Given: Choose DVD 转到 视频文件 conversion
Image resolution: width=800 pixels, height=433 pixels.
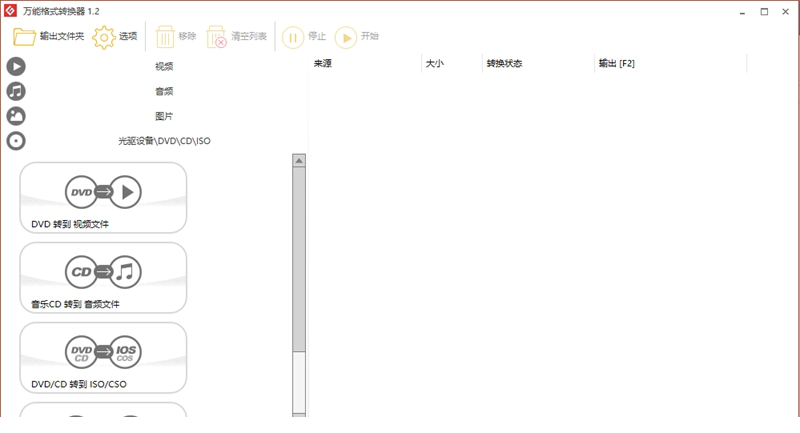Looking at the screenshot, I should 103,198.
